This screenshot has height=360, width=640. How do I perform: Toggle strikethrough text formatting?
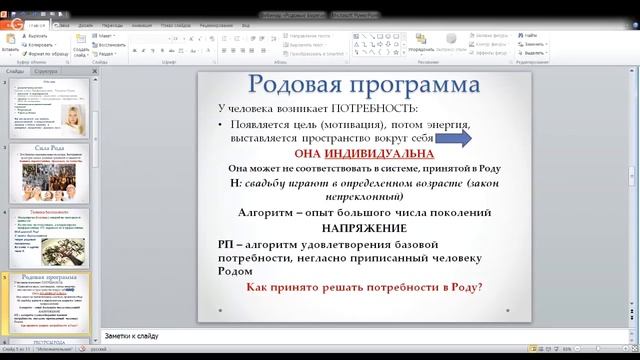click(x=172, y=51)
